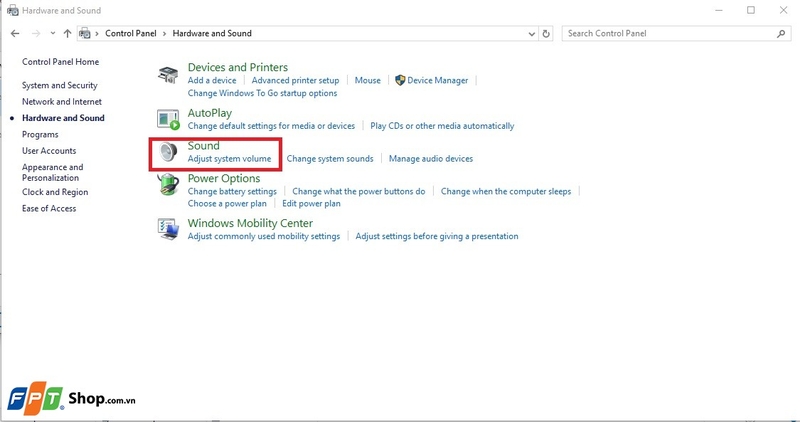Click the address bar Control Panel icon

pyautogui.click(x=85, y=34)
